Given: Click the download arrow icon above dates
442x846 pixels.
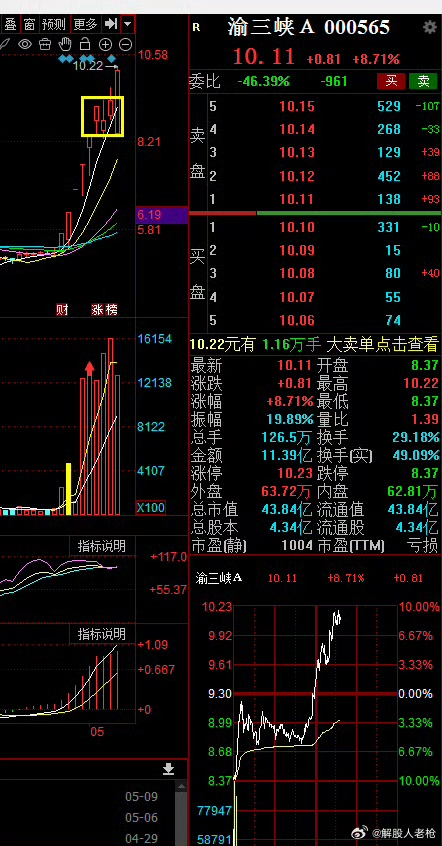Looking at the screenshot, I should tap(168, 769).
